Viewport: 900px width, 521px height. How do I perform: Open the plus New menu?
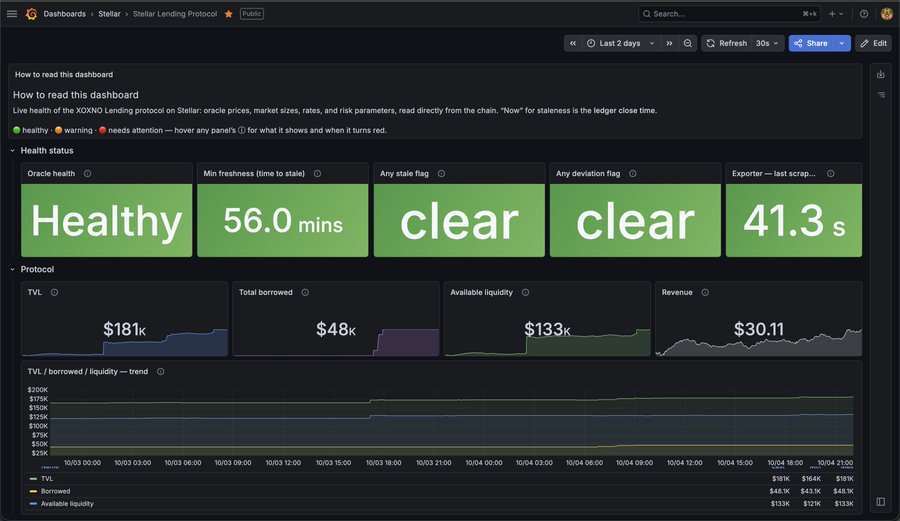(x=836, y=14)
